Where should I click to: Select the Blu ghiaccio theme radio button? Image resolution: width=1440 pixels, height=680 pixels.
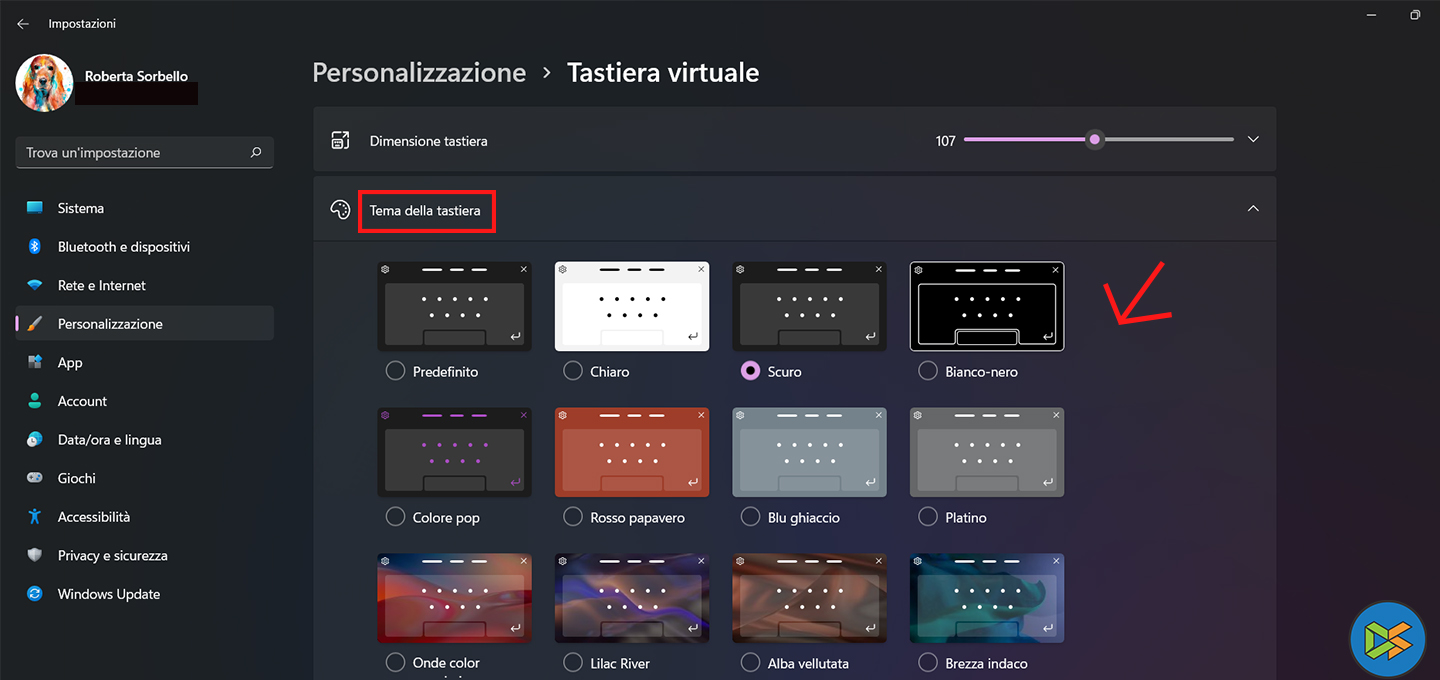750,517
